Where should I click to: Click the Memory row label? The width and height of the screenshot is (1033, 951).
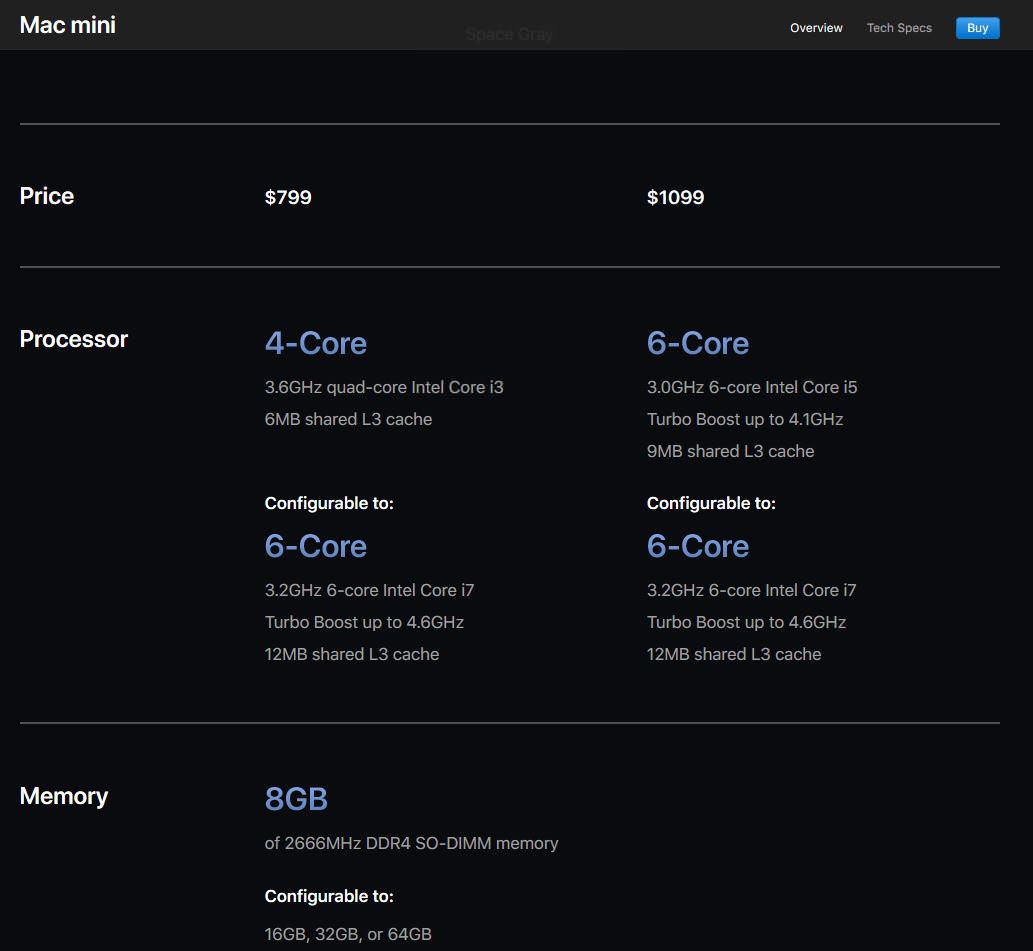(x=64, y=796)
